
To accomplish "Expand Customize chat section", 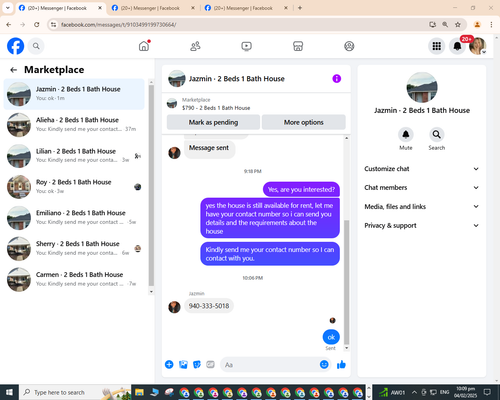I will point(422,169).
